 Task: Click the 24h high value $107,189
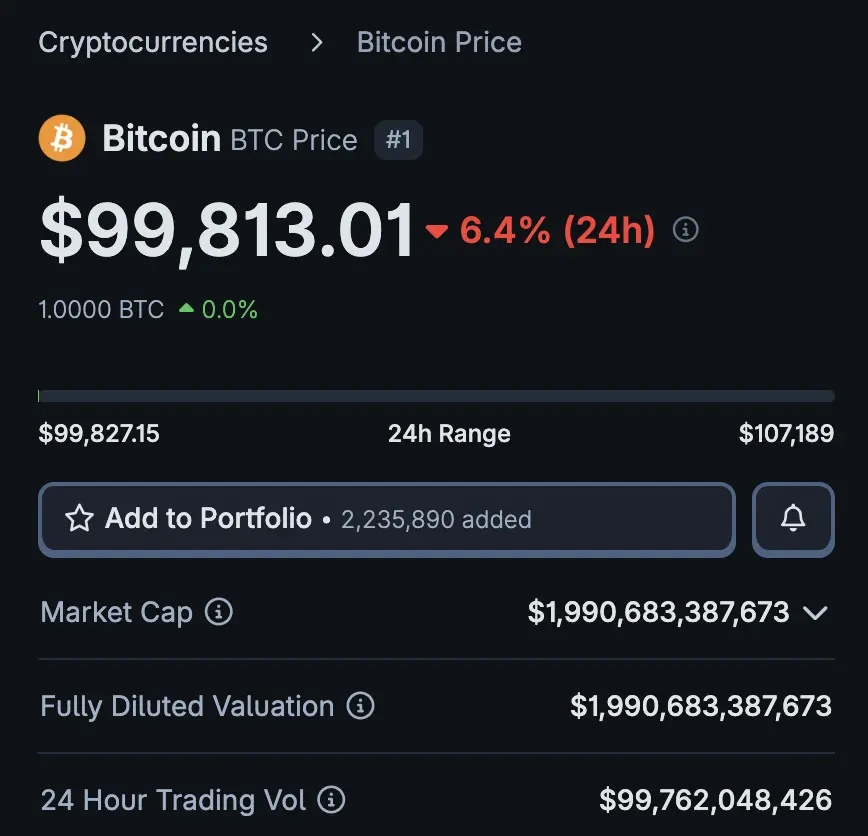tap(786, 434)
